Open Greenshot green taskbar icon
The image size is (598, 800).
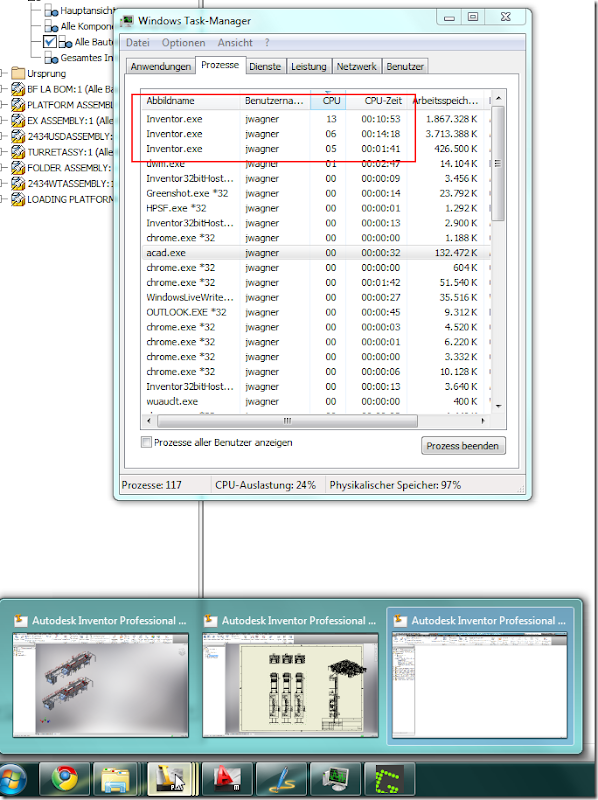(x=390, y=779)
